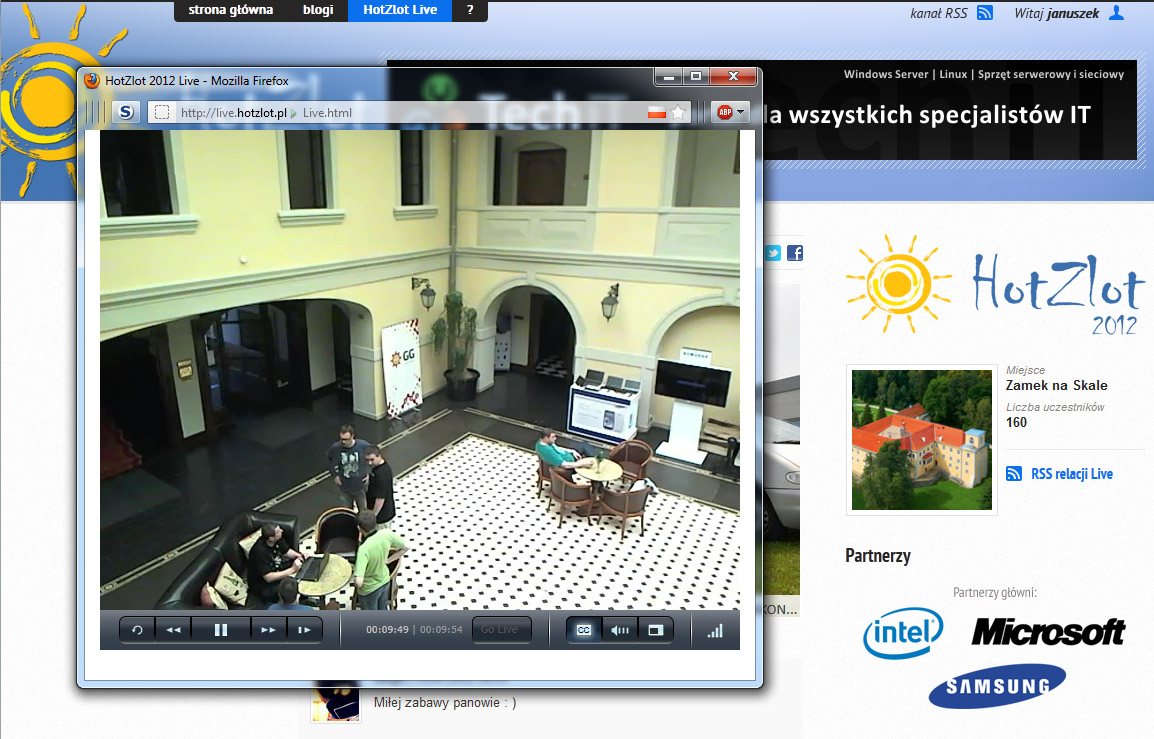Click the user profile icon in header
The width and height of the screenshot is (1154, 739).
pos(1116,13)
